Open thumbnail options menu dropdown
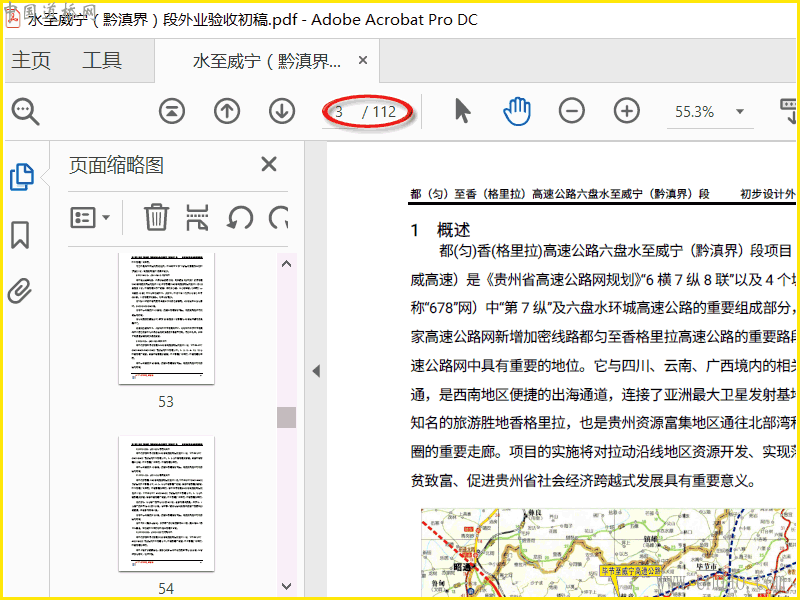Screen dimensions: 800x600 click(90, 218)
